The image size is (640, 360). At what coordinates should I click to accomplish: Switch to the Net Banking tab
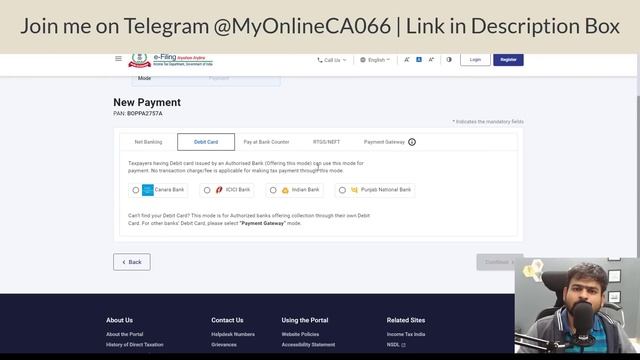pyautogui.click(x=148, y=142)
